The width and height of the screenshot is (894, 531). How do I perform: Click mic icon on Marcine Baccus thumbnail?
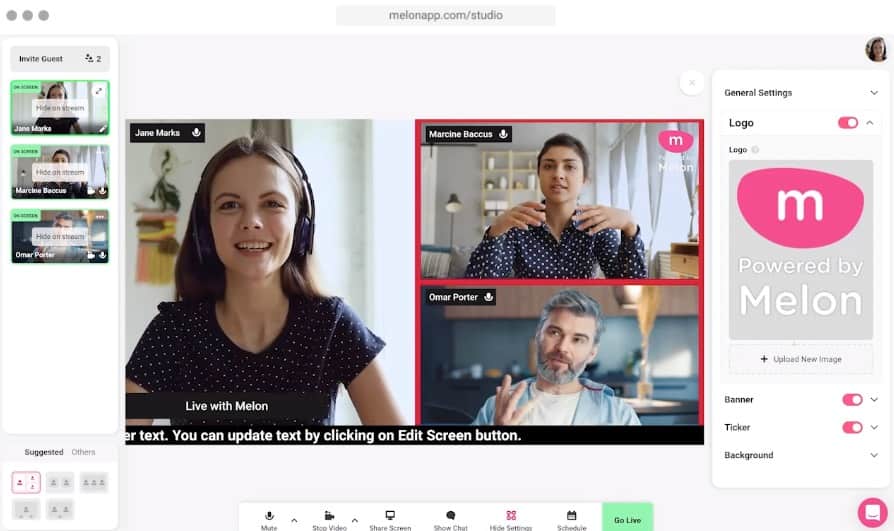(103, 191)
